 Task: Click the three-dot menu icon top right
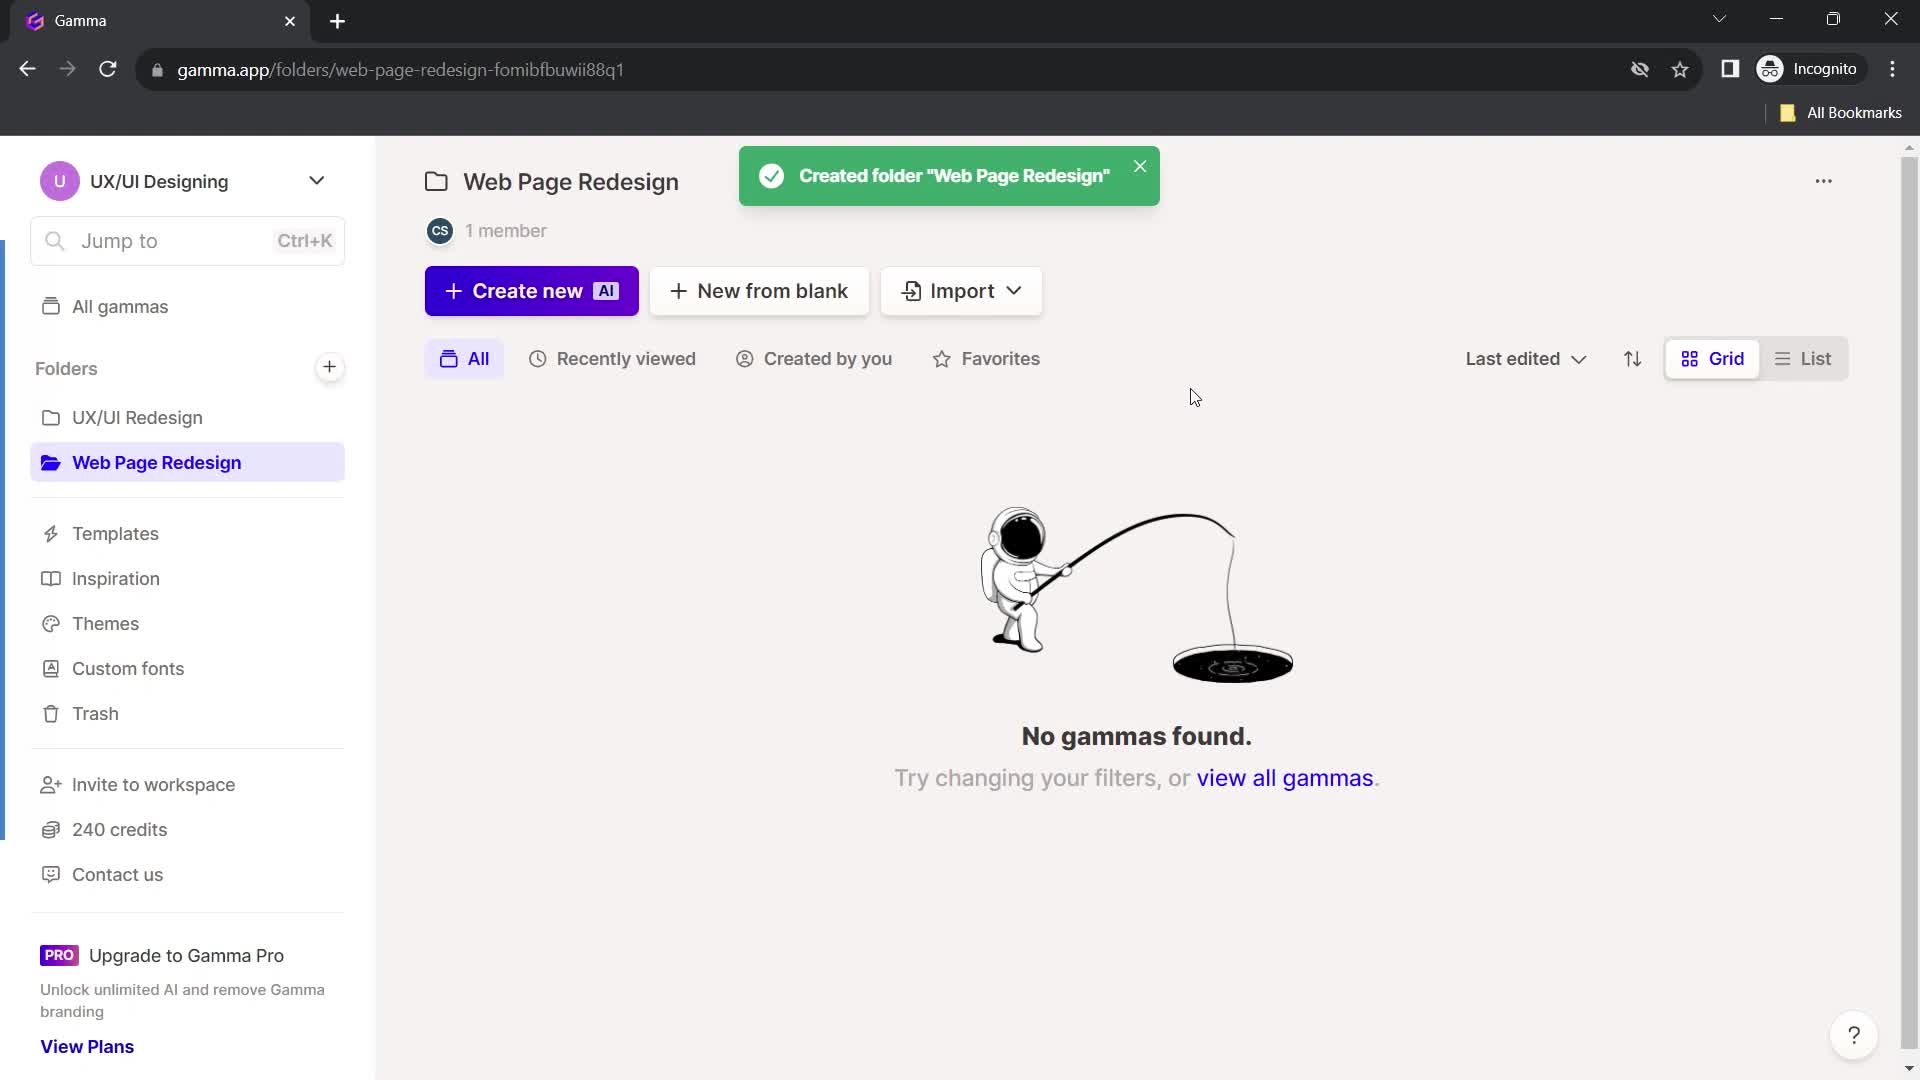pos(1824,181)
